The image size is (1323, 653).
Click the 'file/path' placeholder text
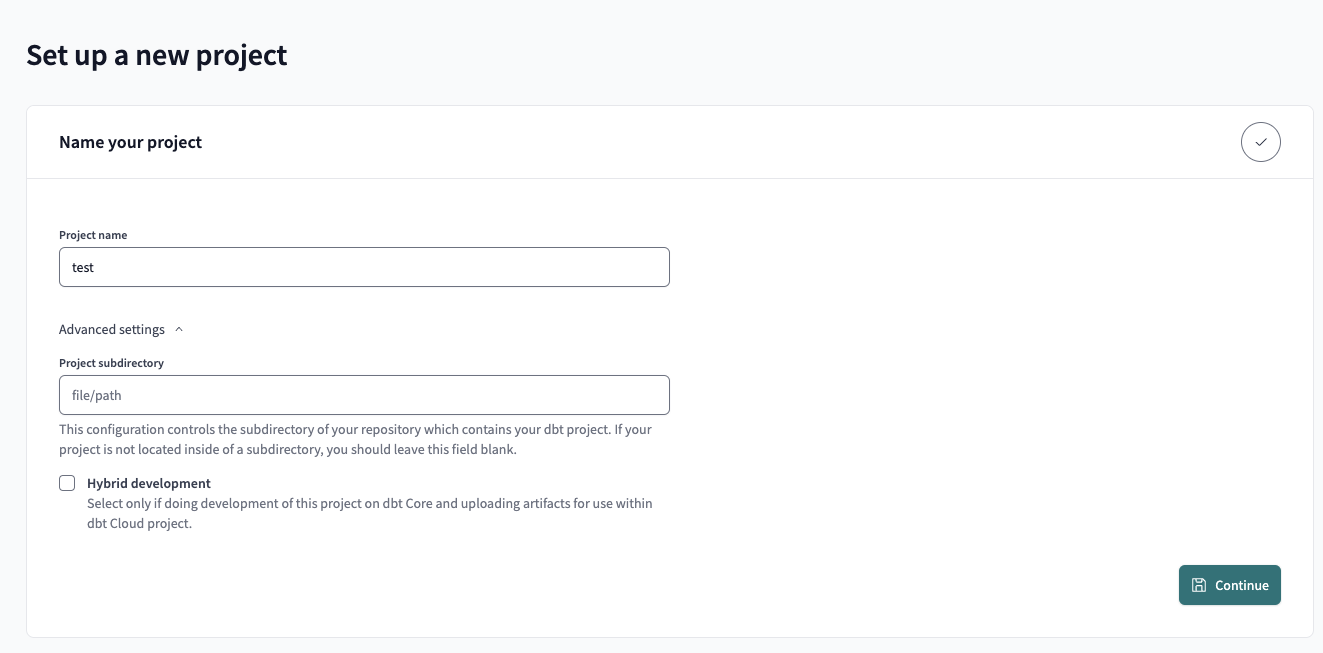97,395
